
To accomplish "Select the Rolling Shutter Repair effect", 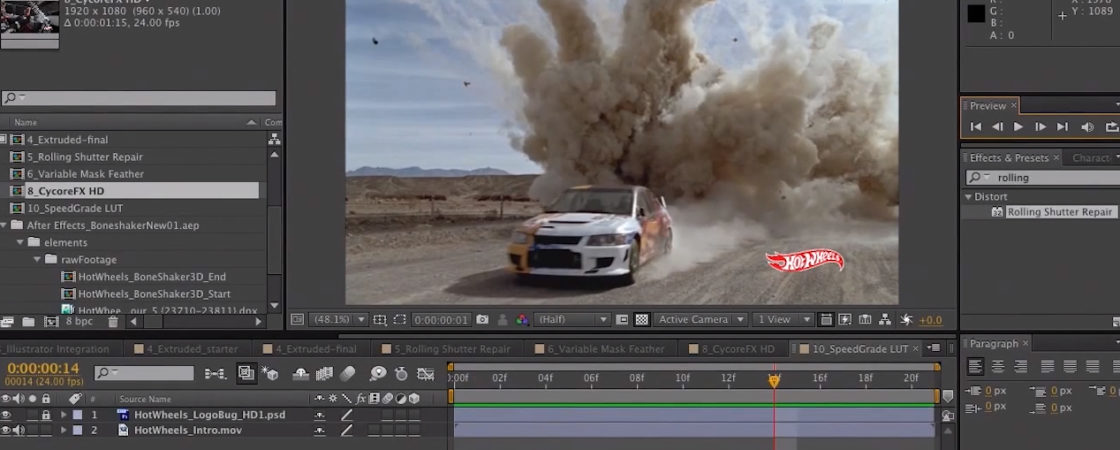I will 1059,212.
